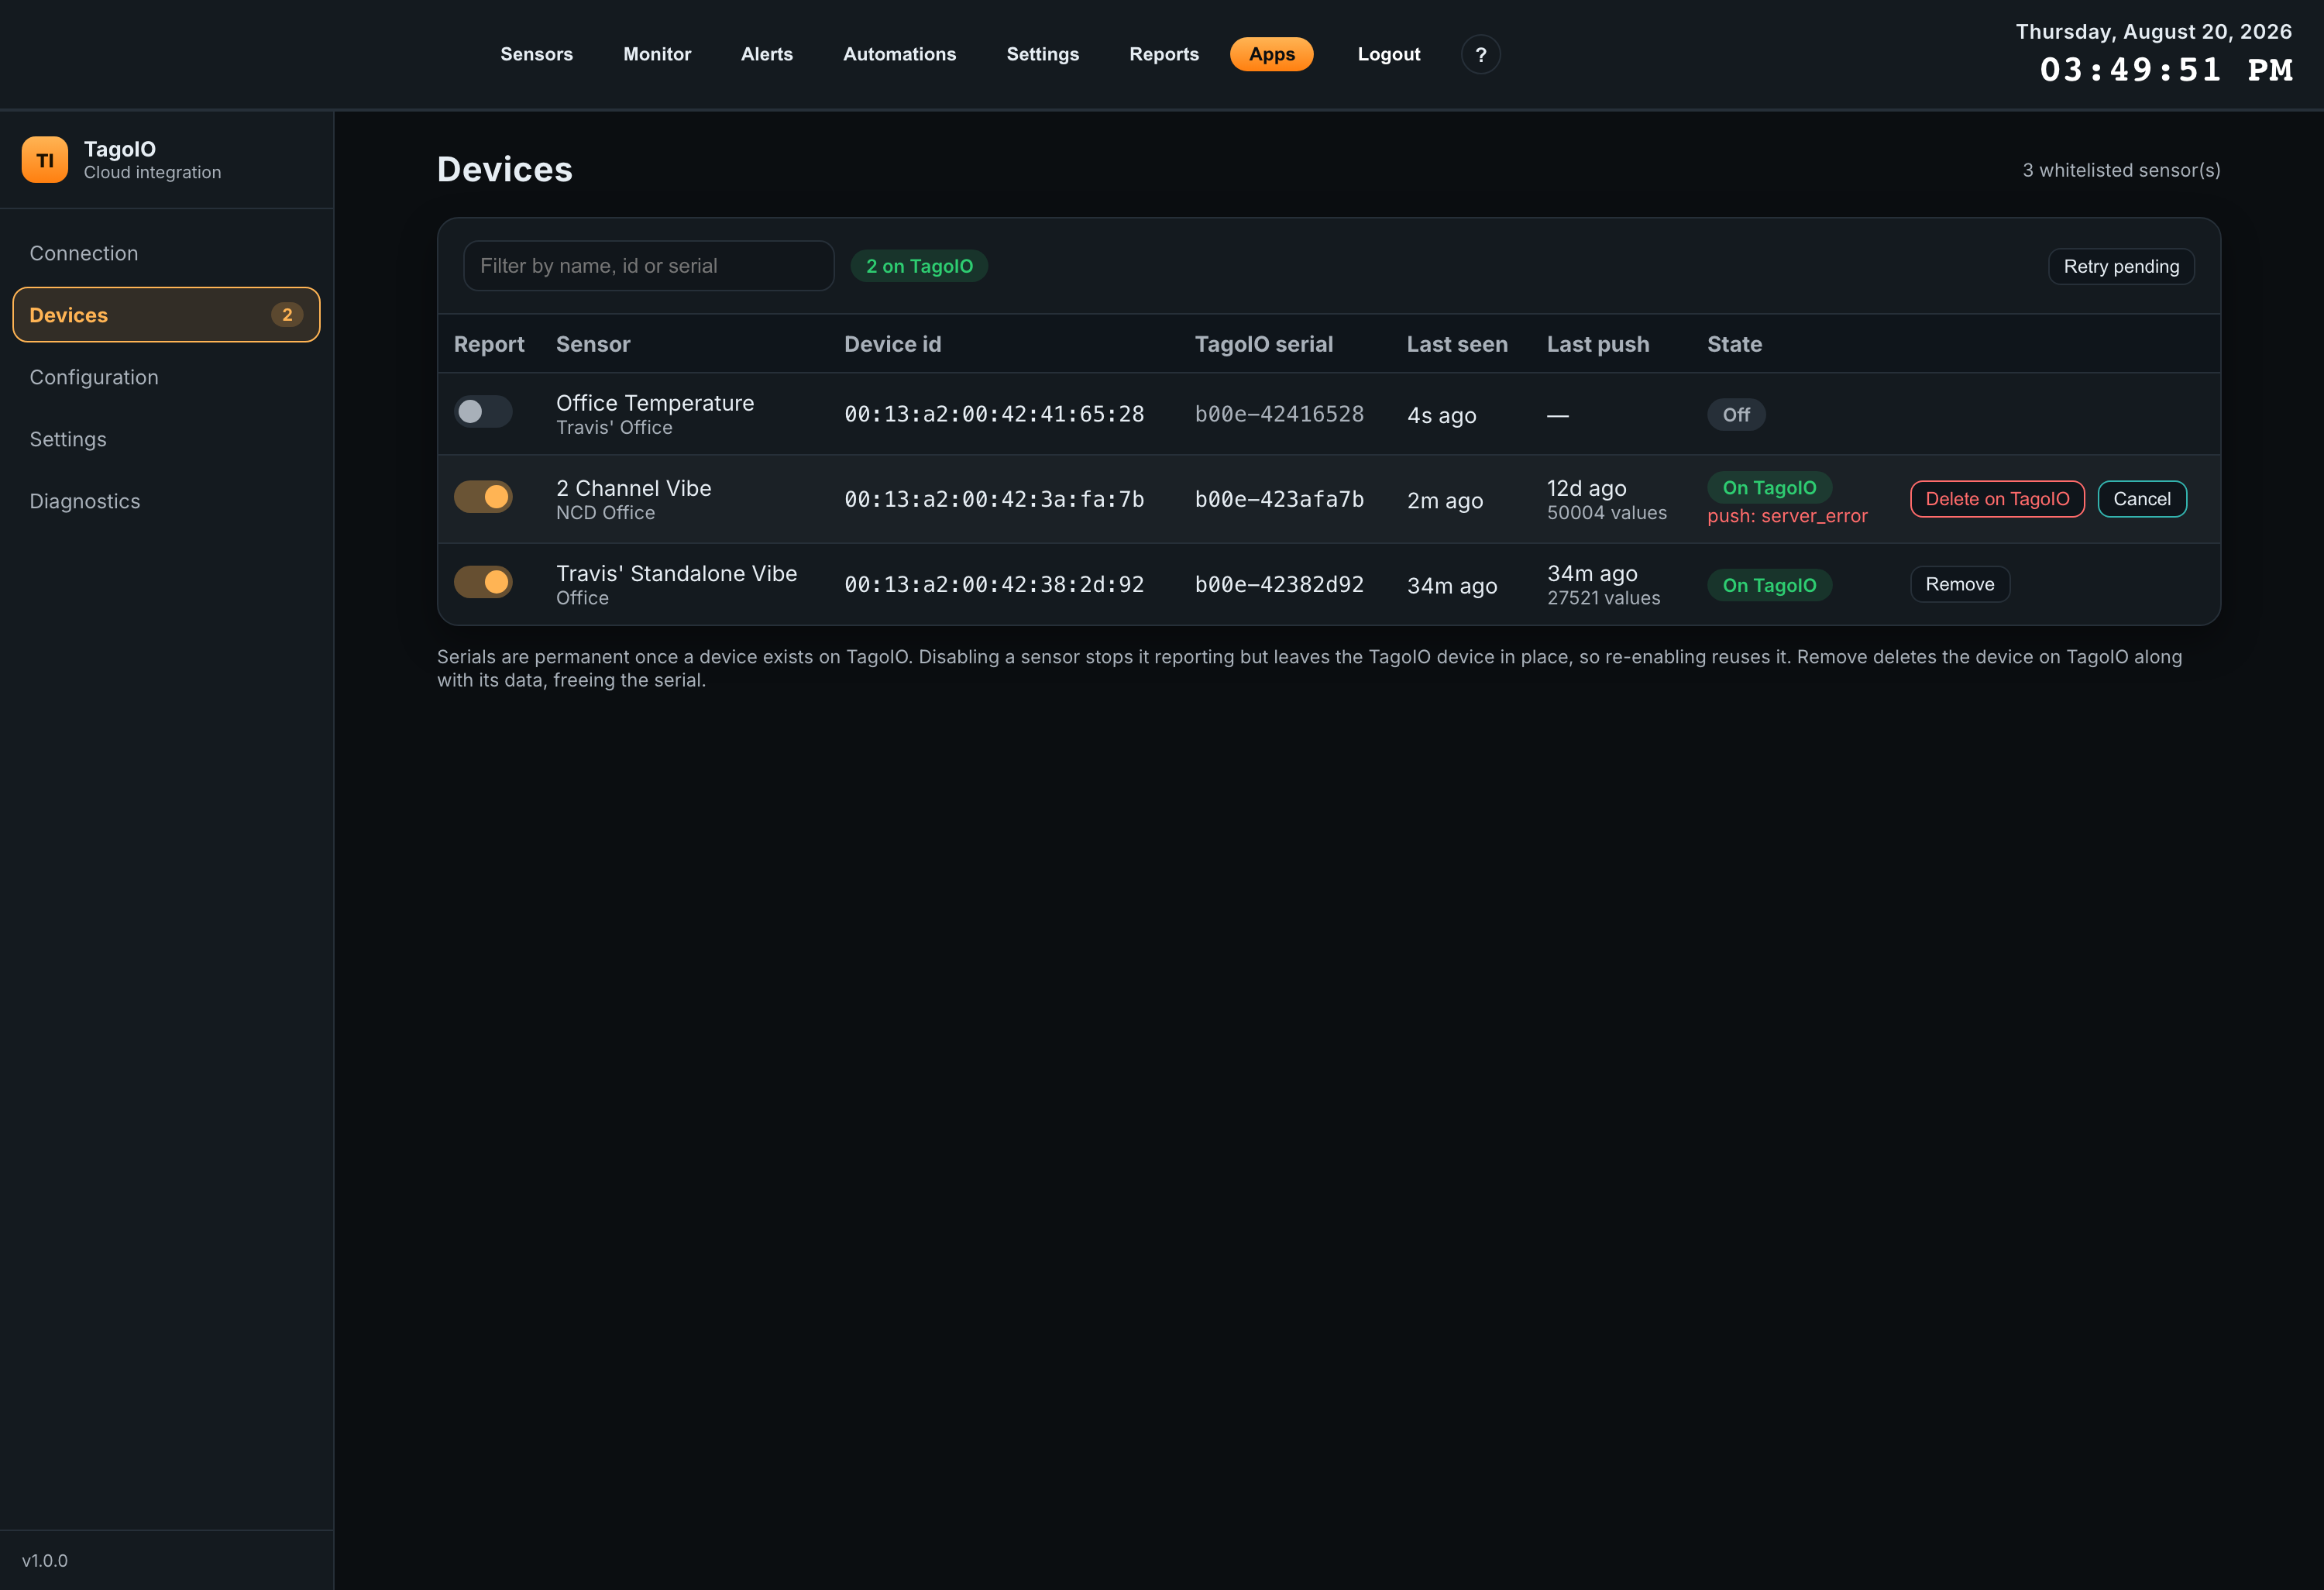Focus the filter by name, id or serial field
The height and width of the screenshot is (1590, 2324).
point(648,266)
